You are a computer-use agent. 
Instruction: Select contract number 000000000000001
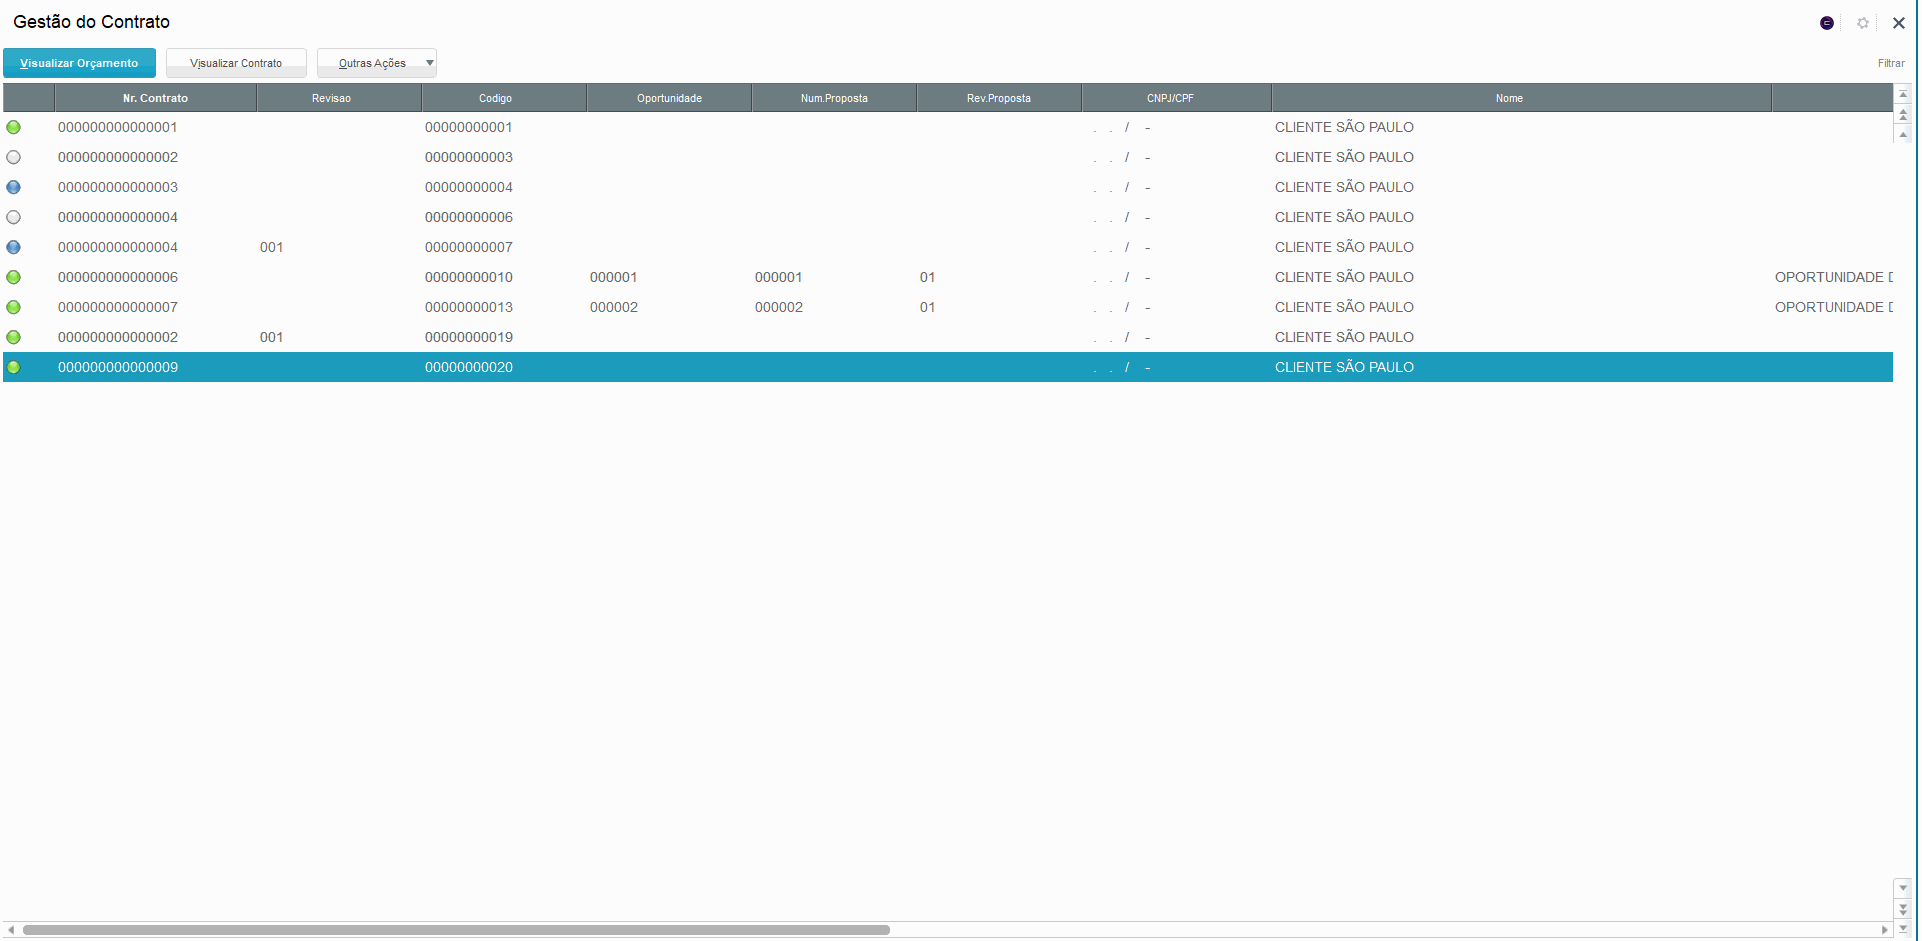(x=118, y=127)
